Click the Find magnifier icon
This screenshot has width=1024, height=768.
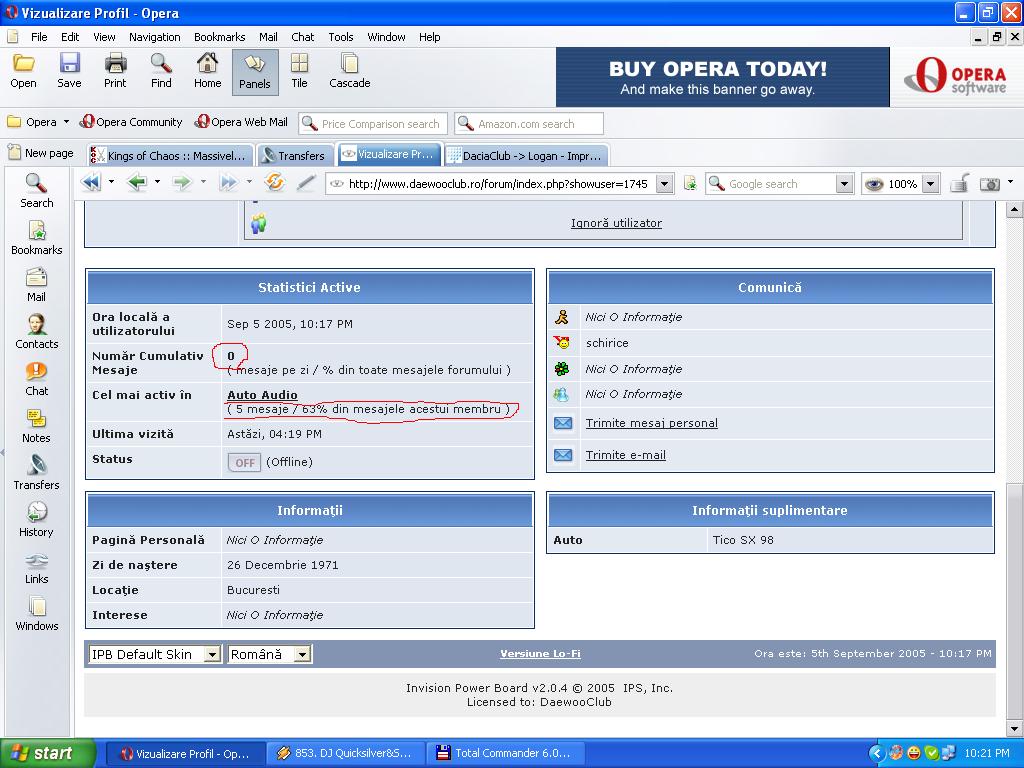click(161, 71)
